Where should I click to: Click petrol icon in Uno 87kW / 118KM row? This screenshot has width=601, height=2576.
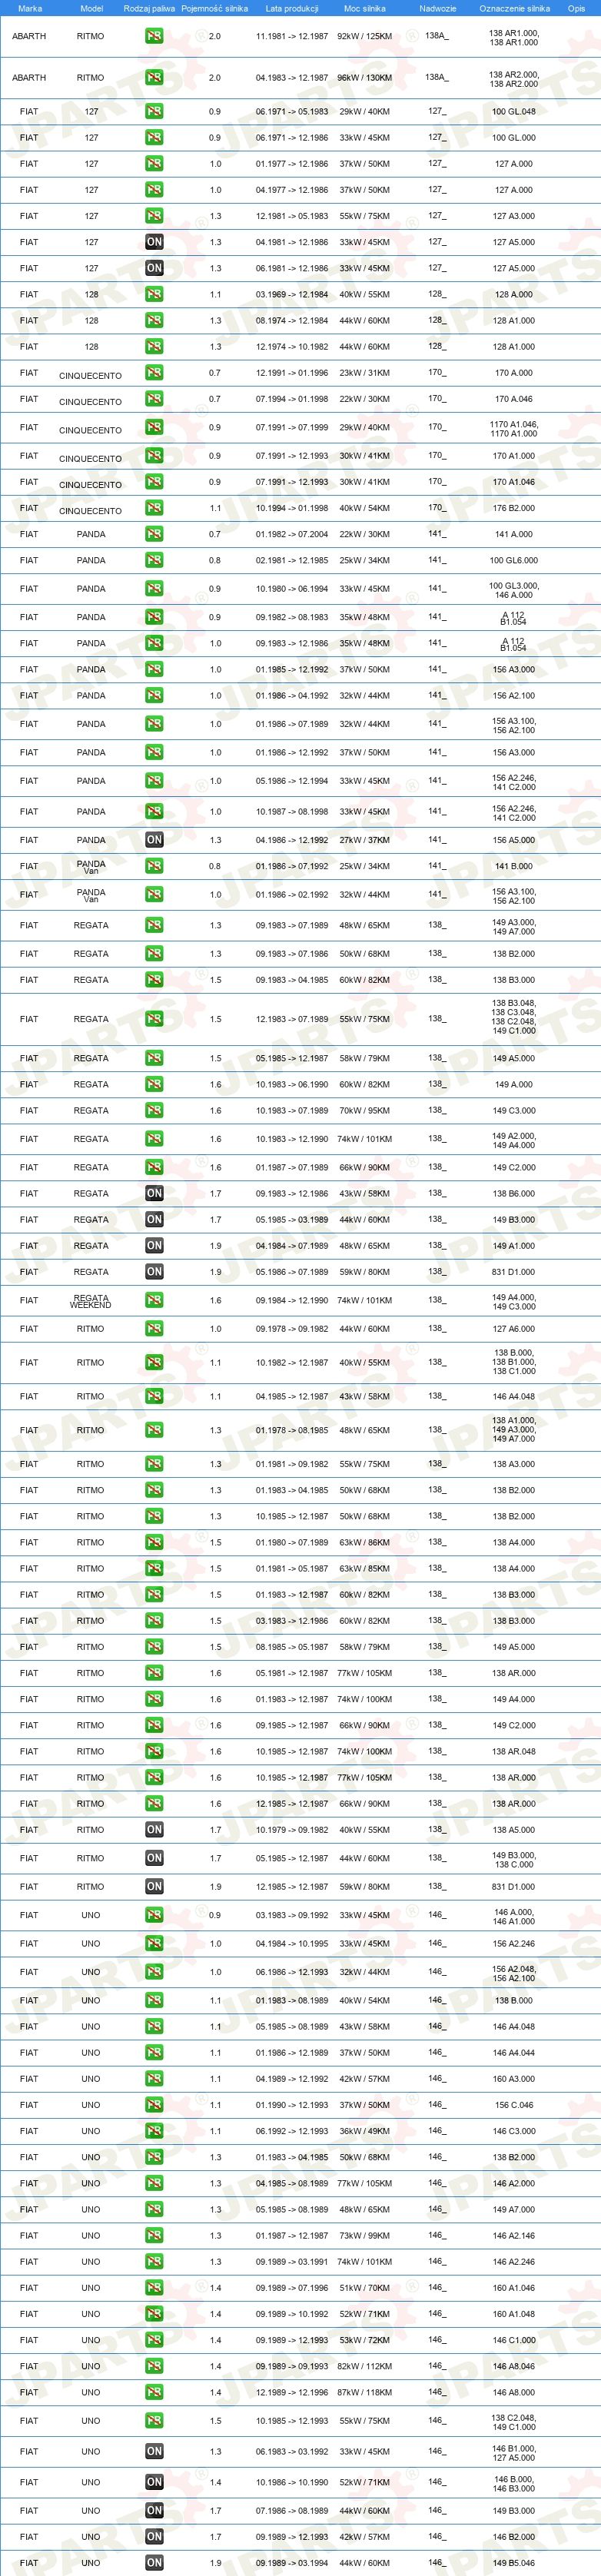click(x=154, y=2392)
